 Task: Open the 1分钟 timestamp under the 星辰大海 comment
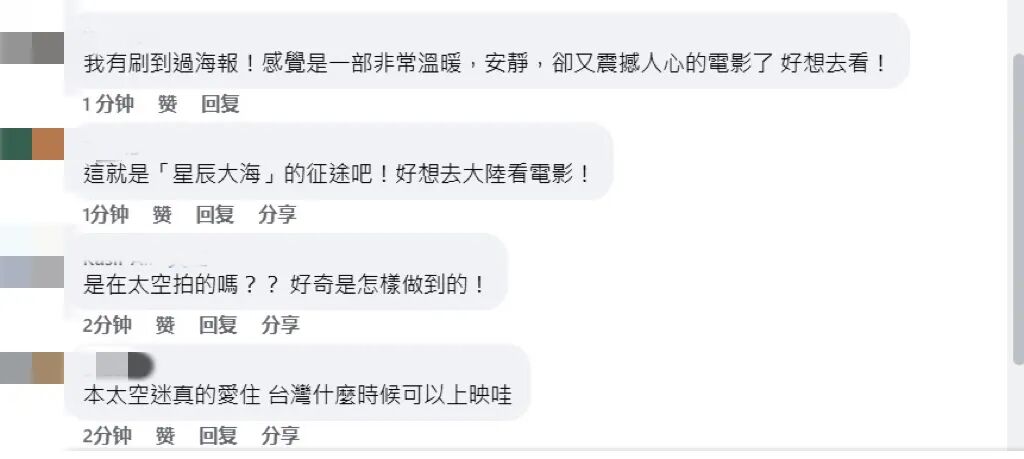(106, 214)
